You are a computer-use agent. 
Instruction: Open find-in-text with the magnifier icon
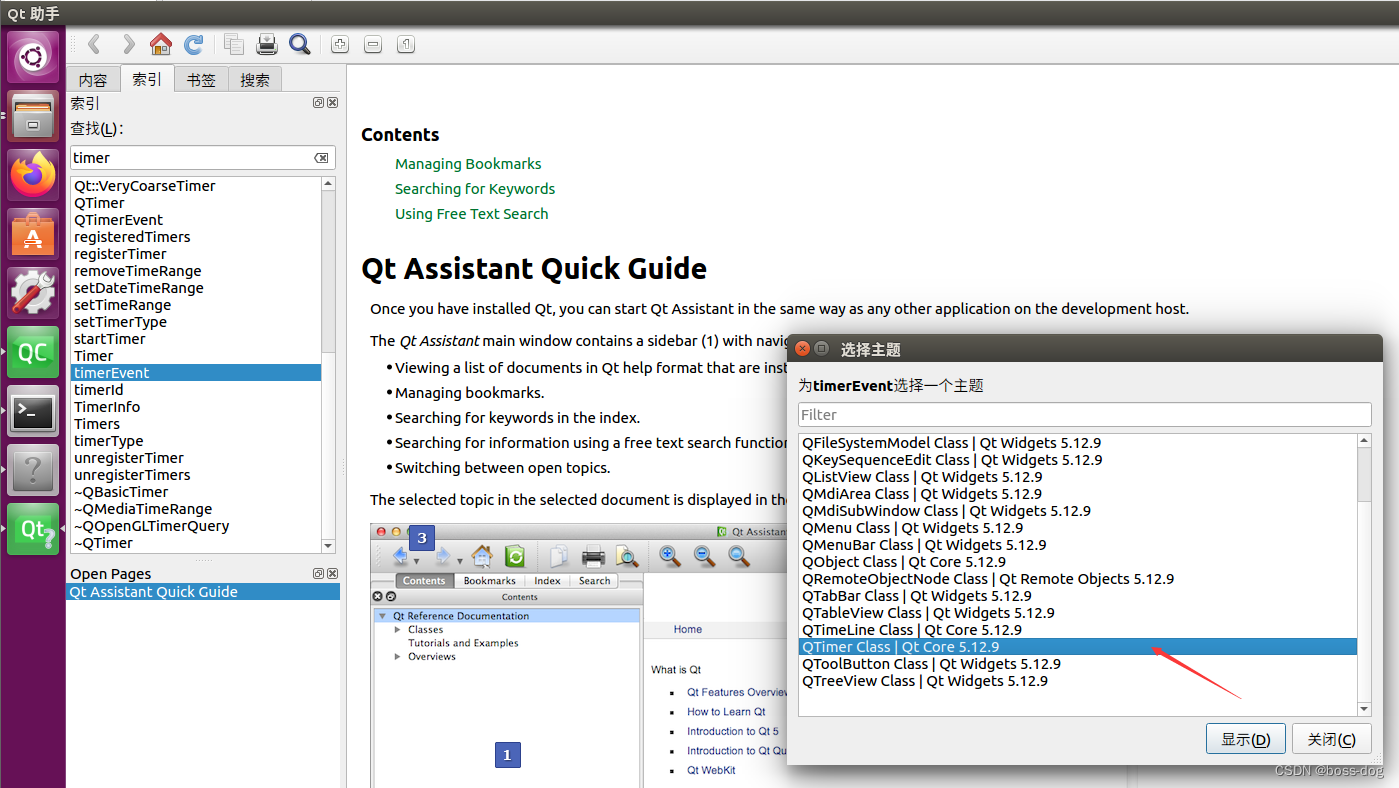[x=299, y=44]
